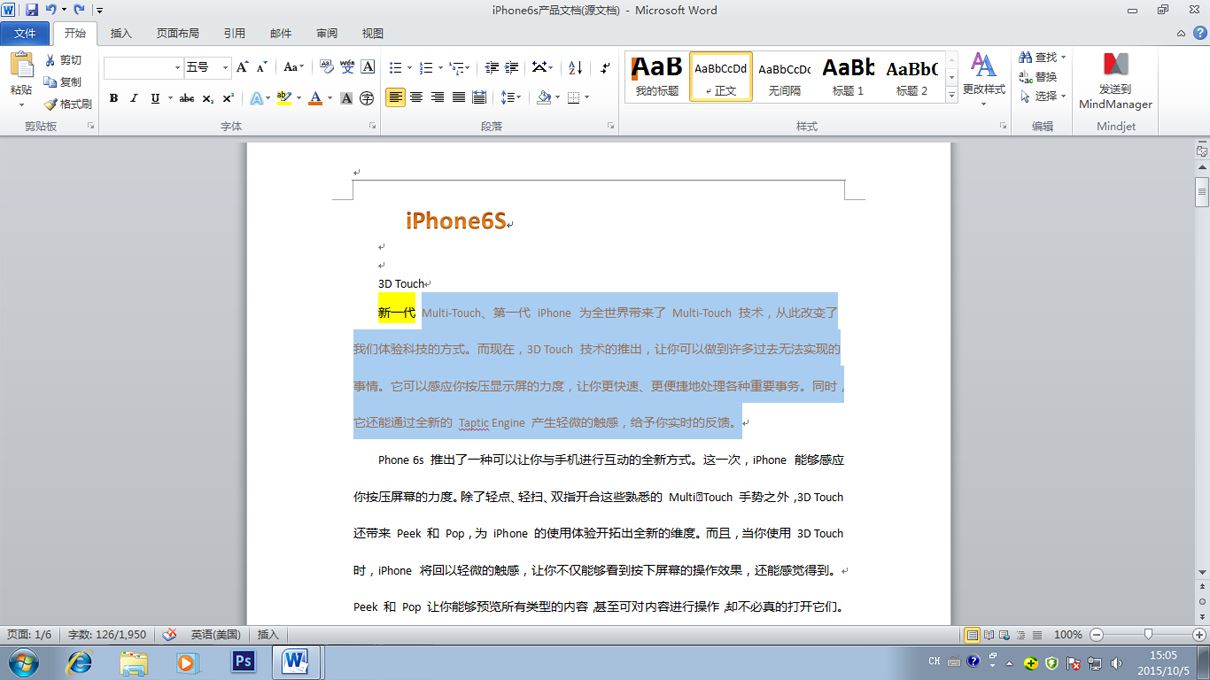This screenshot has height=680, width=1210.
Task: Click zoom slider handle
Action: pos(1148,634)
